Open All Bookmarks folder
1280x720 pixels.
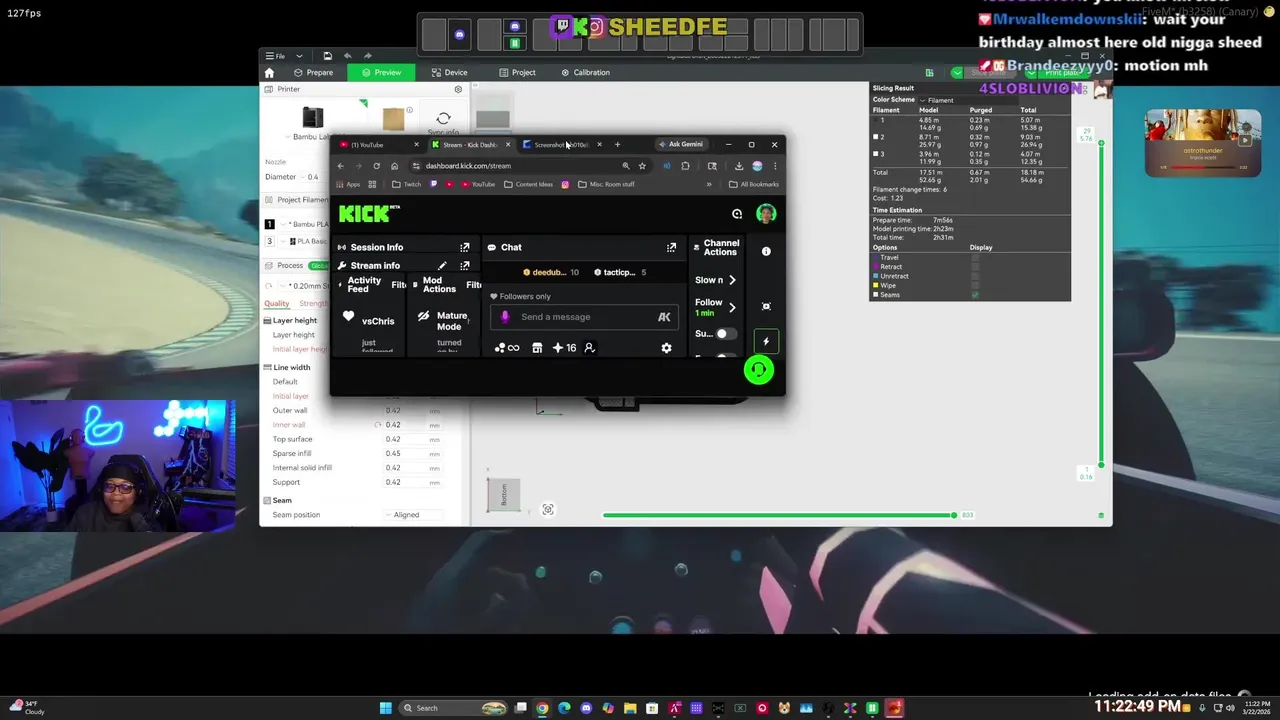[754, 184]
